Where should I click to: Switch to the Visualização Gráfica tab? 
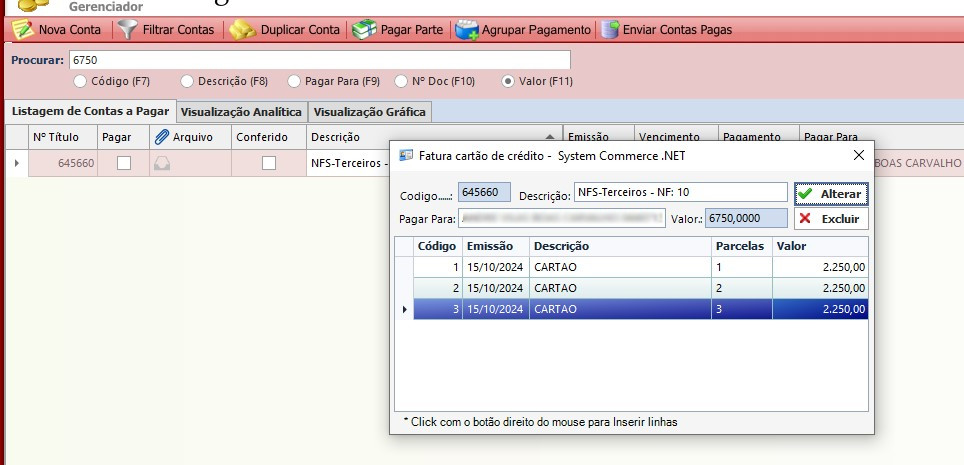point(369,113)
